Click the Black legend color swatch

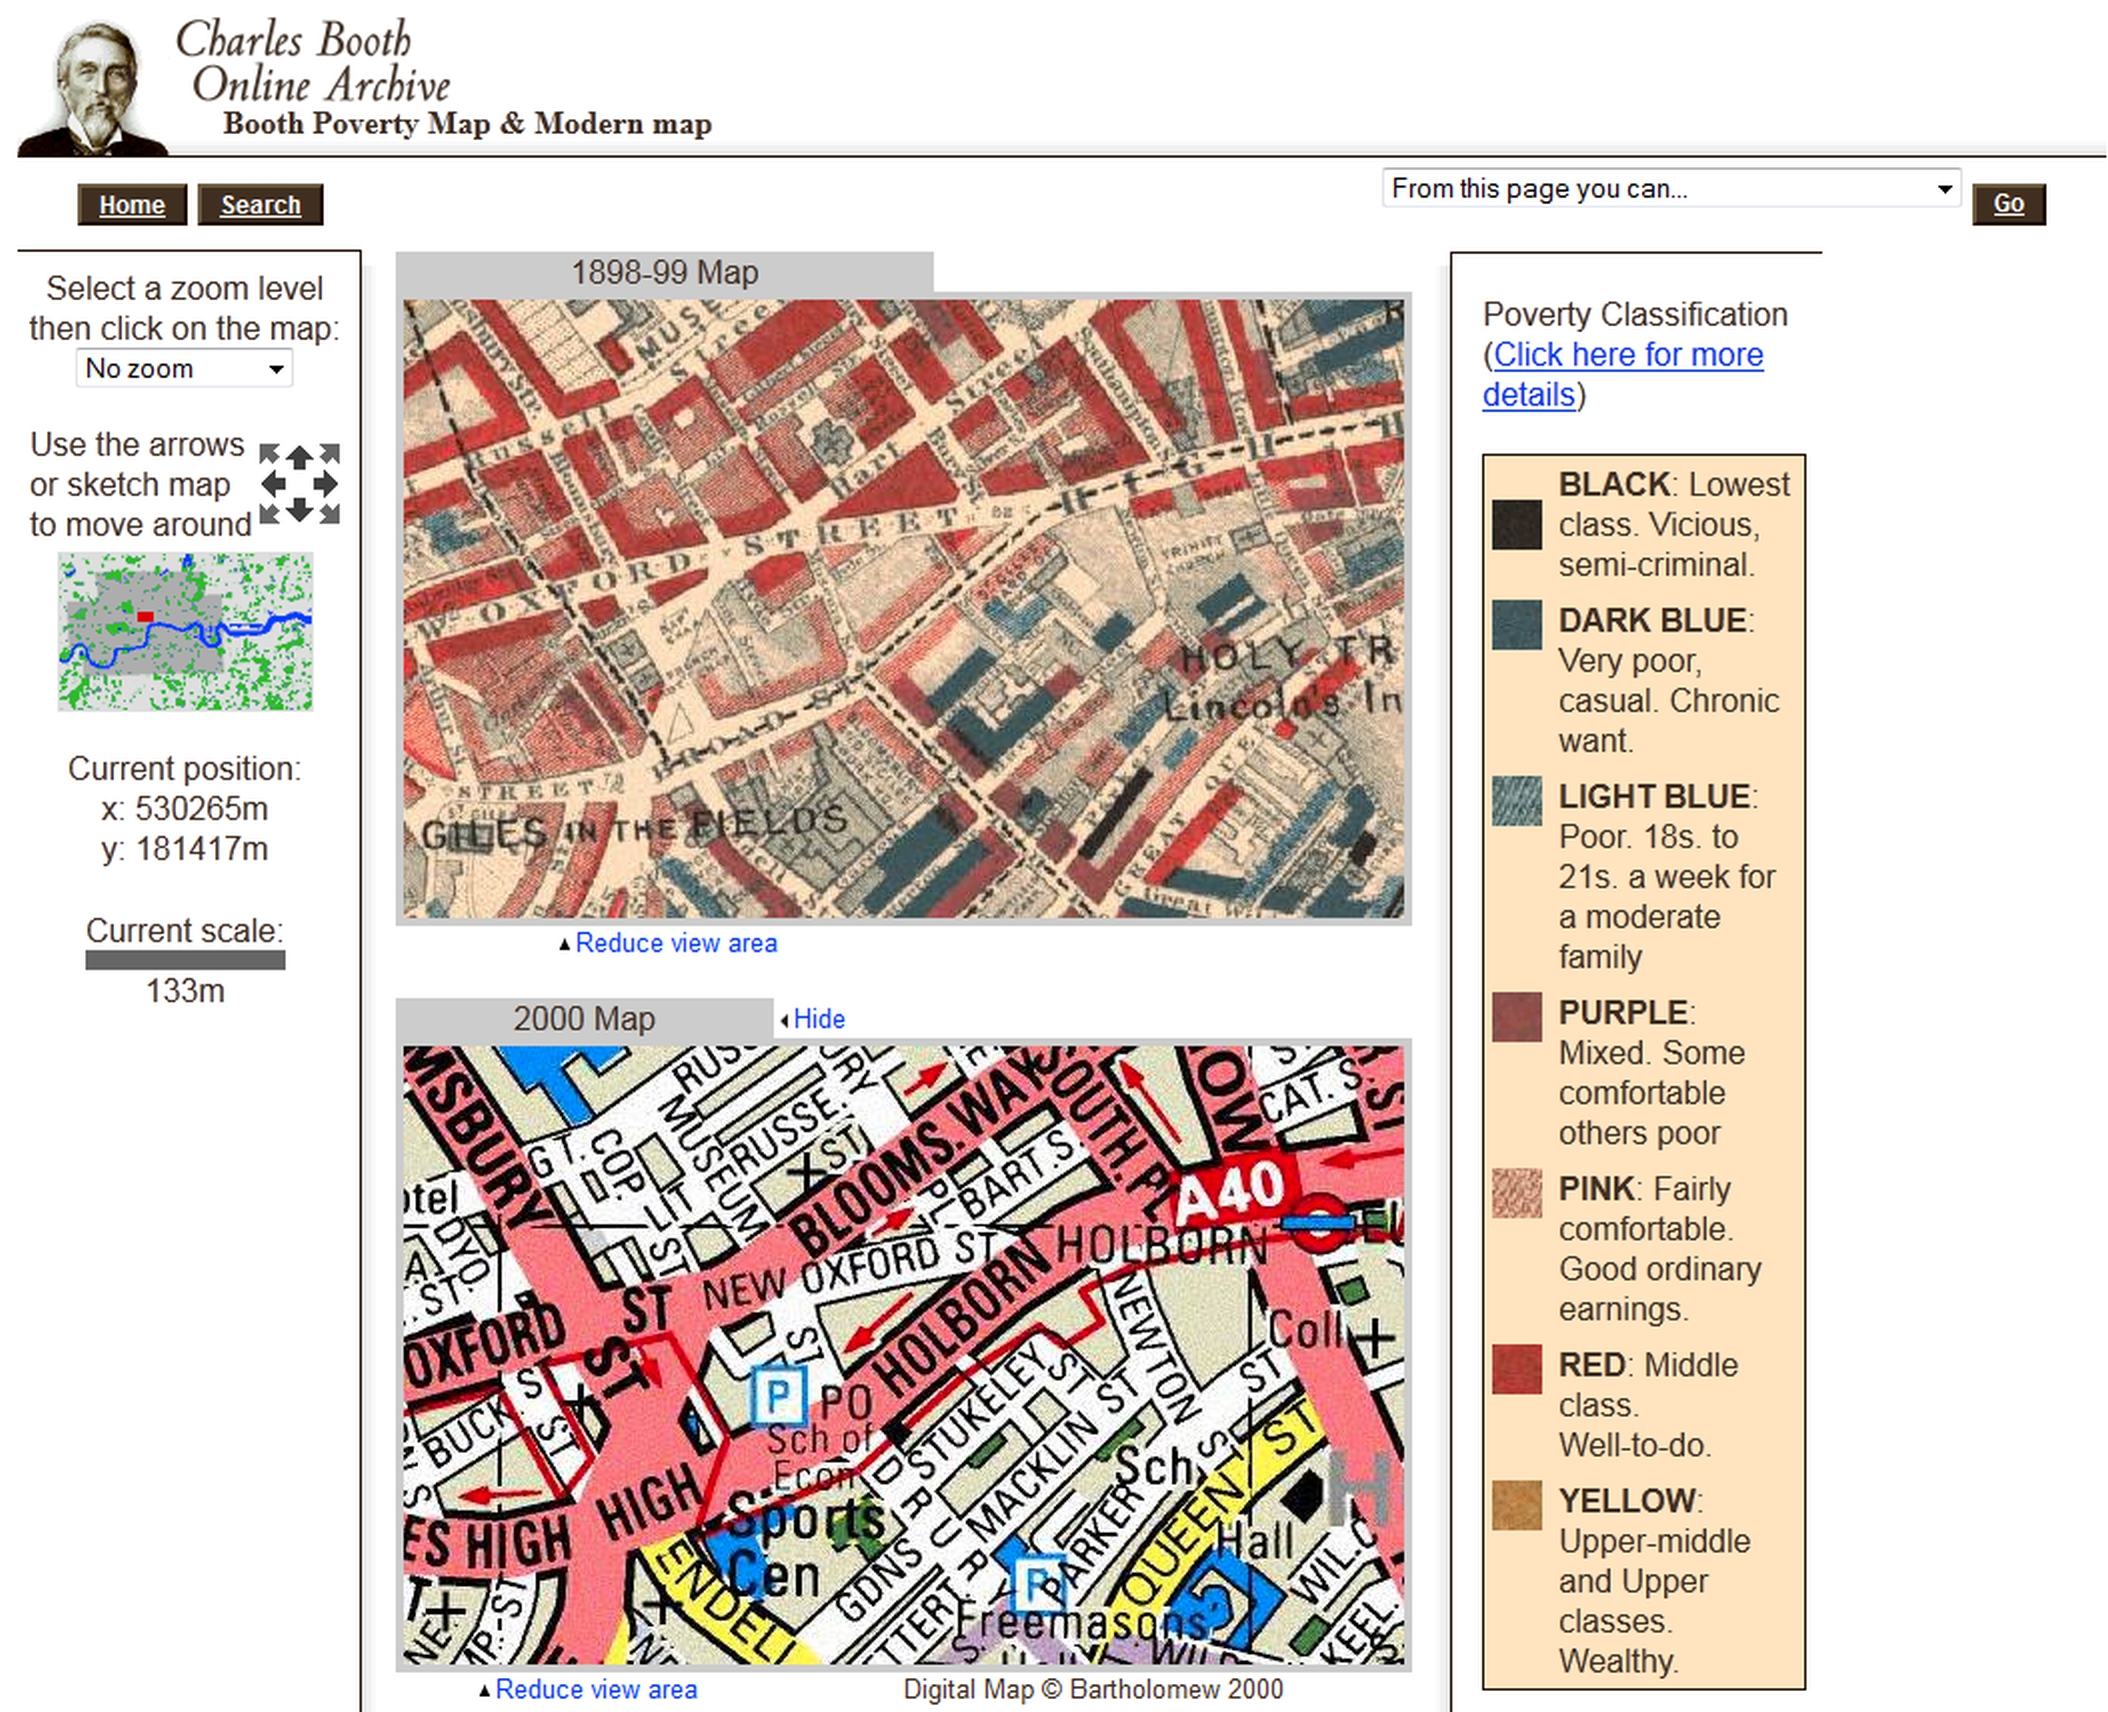(x=1517, y=525)
